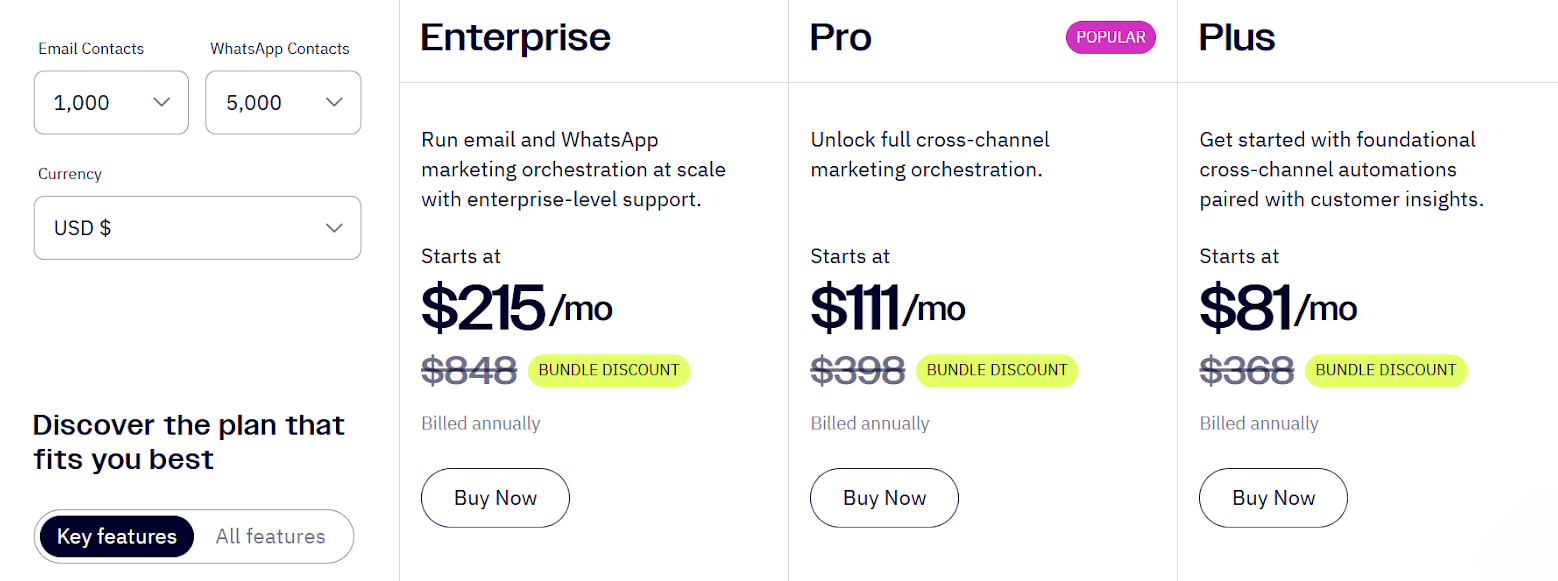Click Pro plan's Bundle Discount badge
The image size is (1558, 581).
[996, 370]
